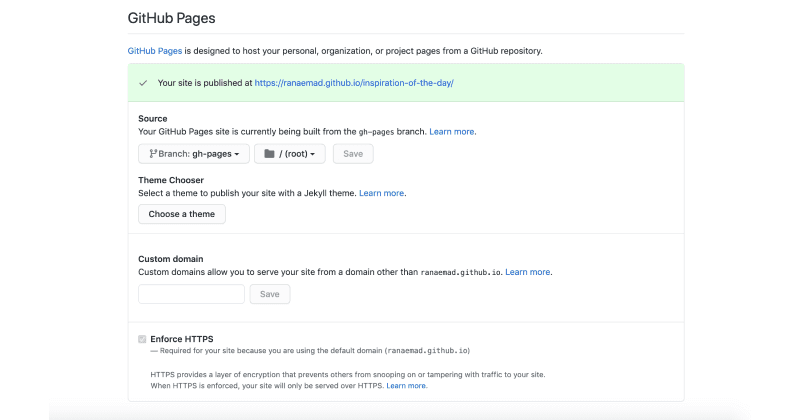
Task: Open Learn more link under Source
Action: [452, 131]
